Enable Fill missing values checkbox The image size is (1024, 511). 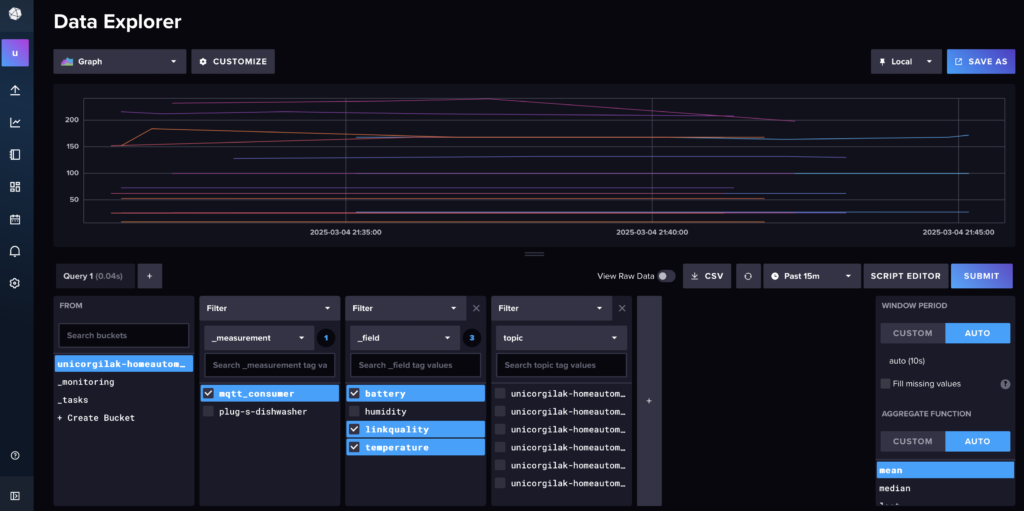885,383
